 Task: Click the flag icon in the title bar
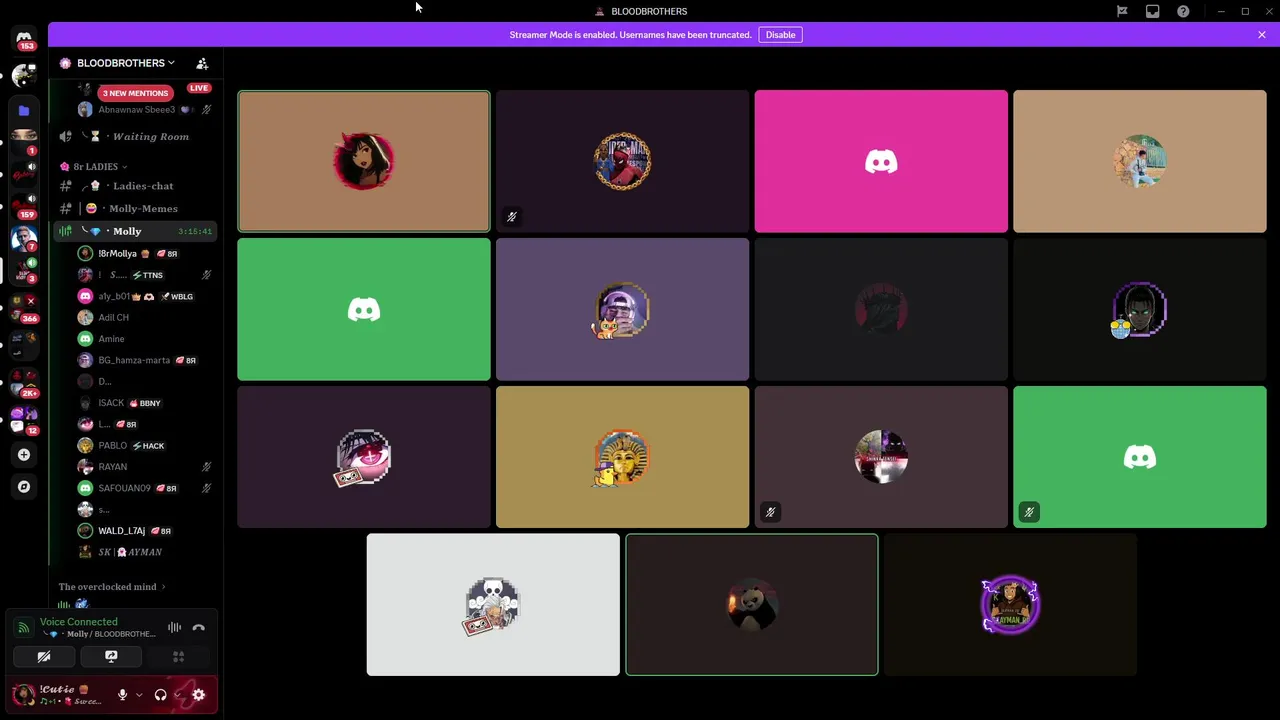tap(1122, 11)
